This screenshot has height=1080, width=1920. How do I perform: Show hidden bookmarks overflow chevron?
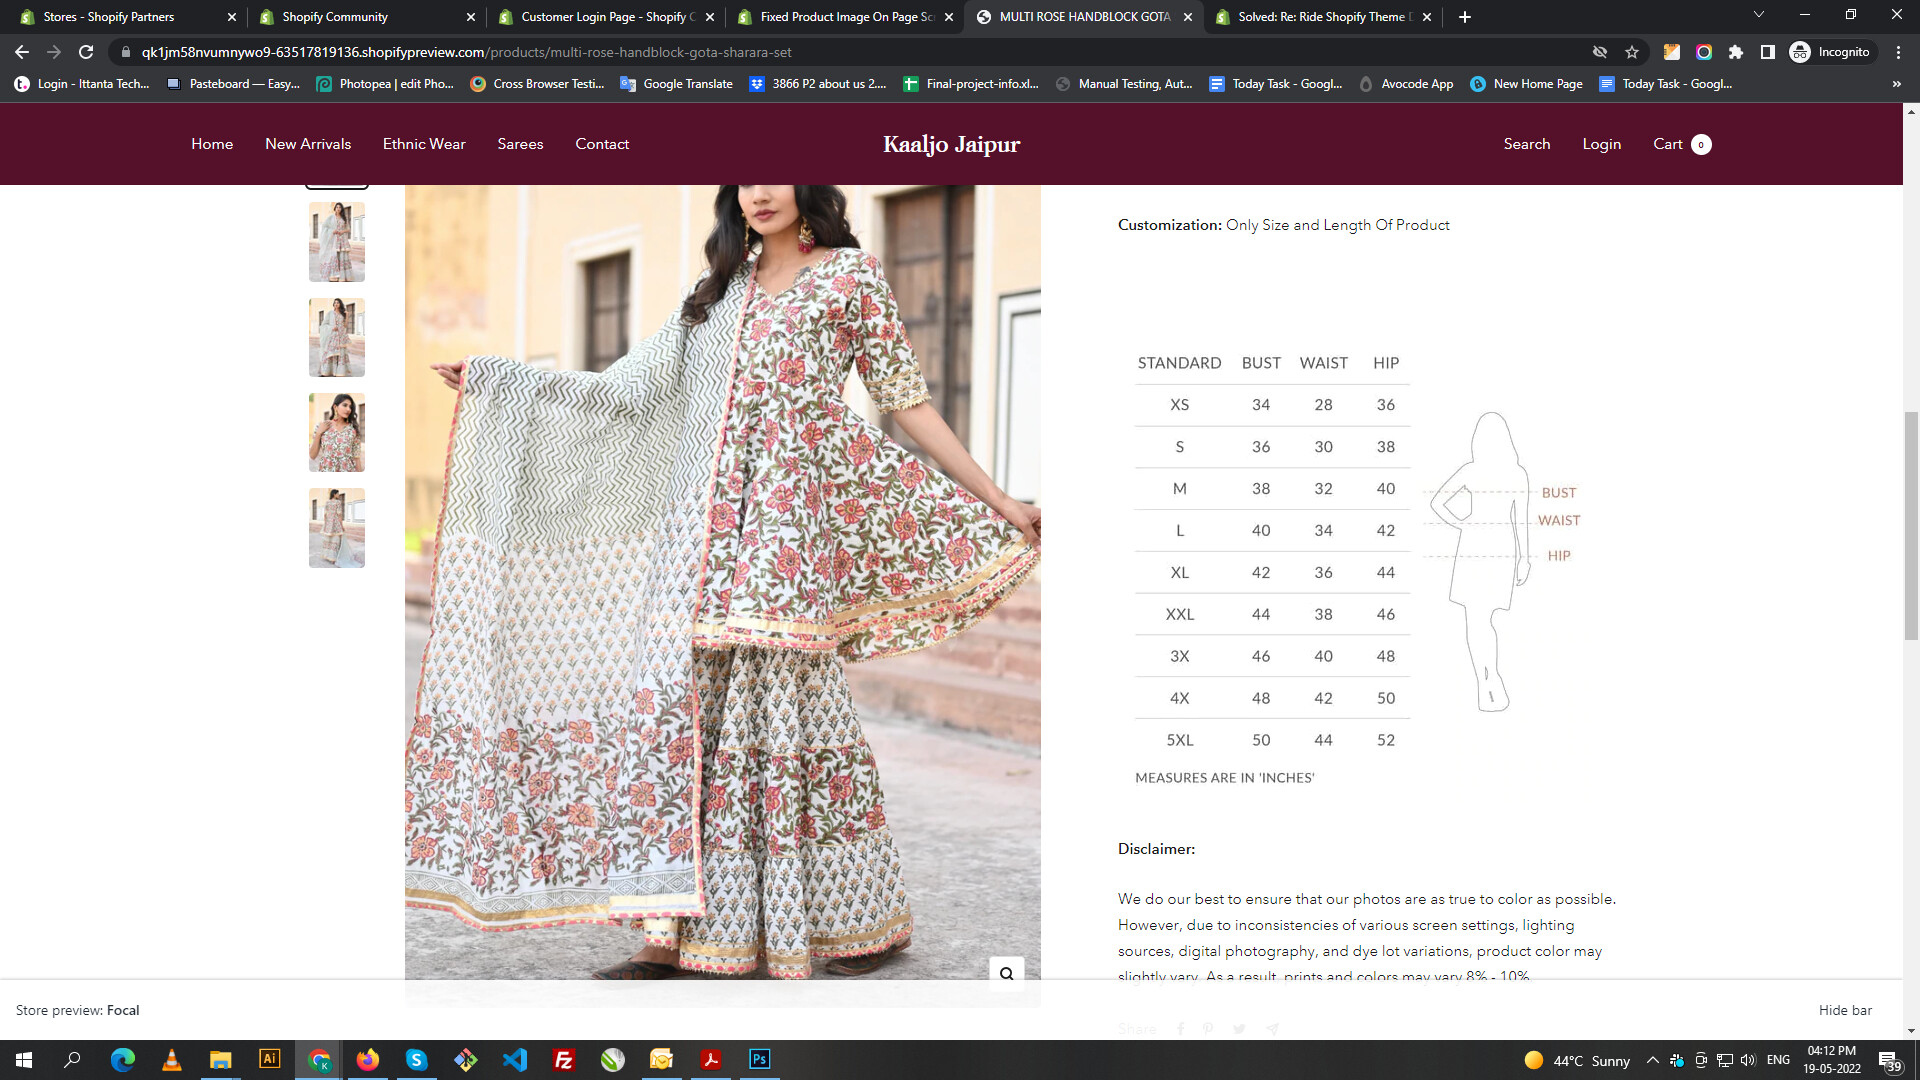(1896, 84)
